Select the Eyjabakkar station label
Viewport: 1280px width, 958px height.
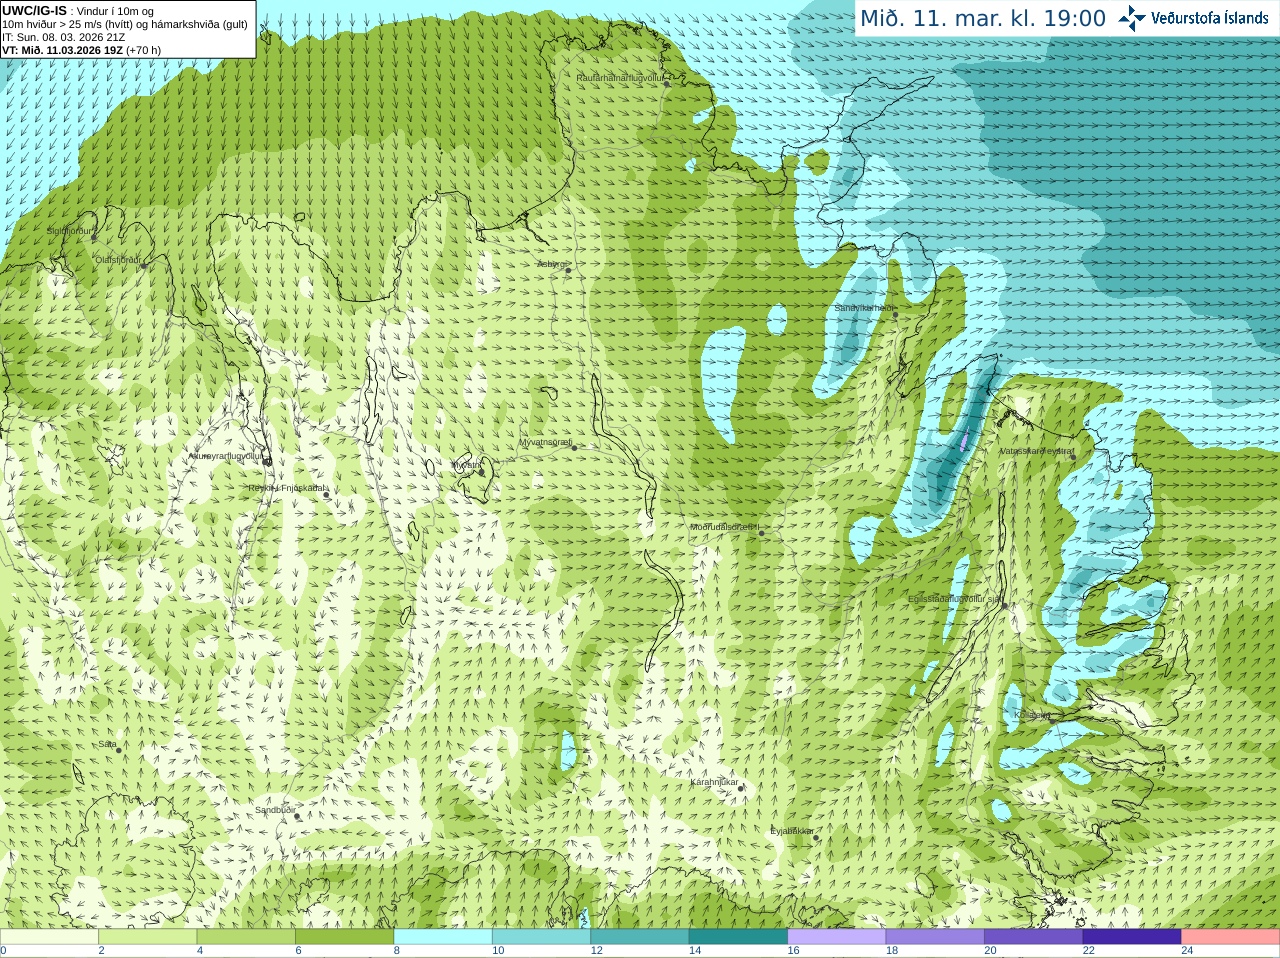[x=792, y=831]
